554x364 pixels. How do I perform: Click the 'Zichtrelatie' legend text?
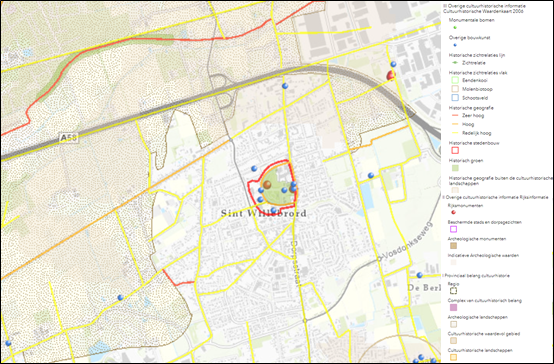click(473, 63)
